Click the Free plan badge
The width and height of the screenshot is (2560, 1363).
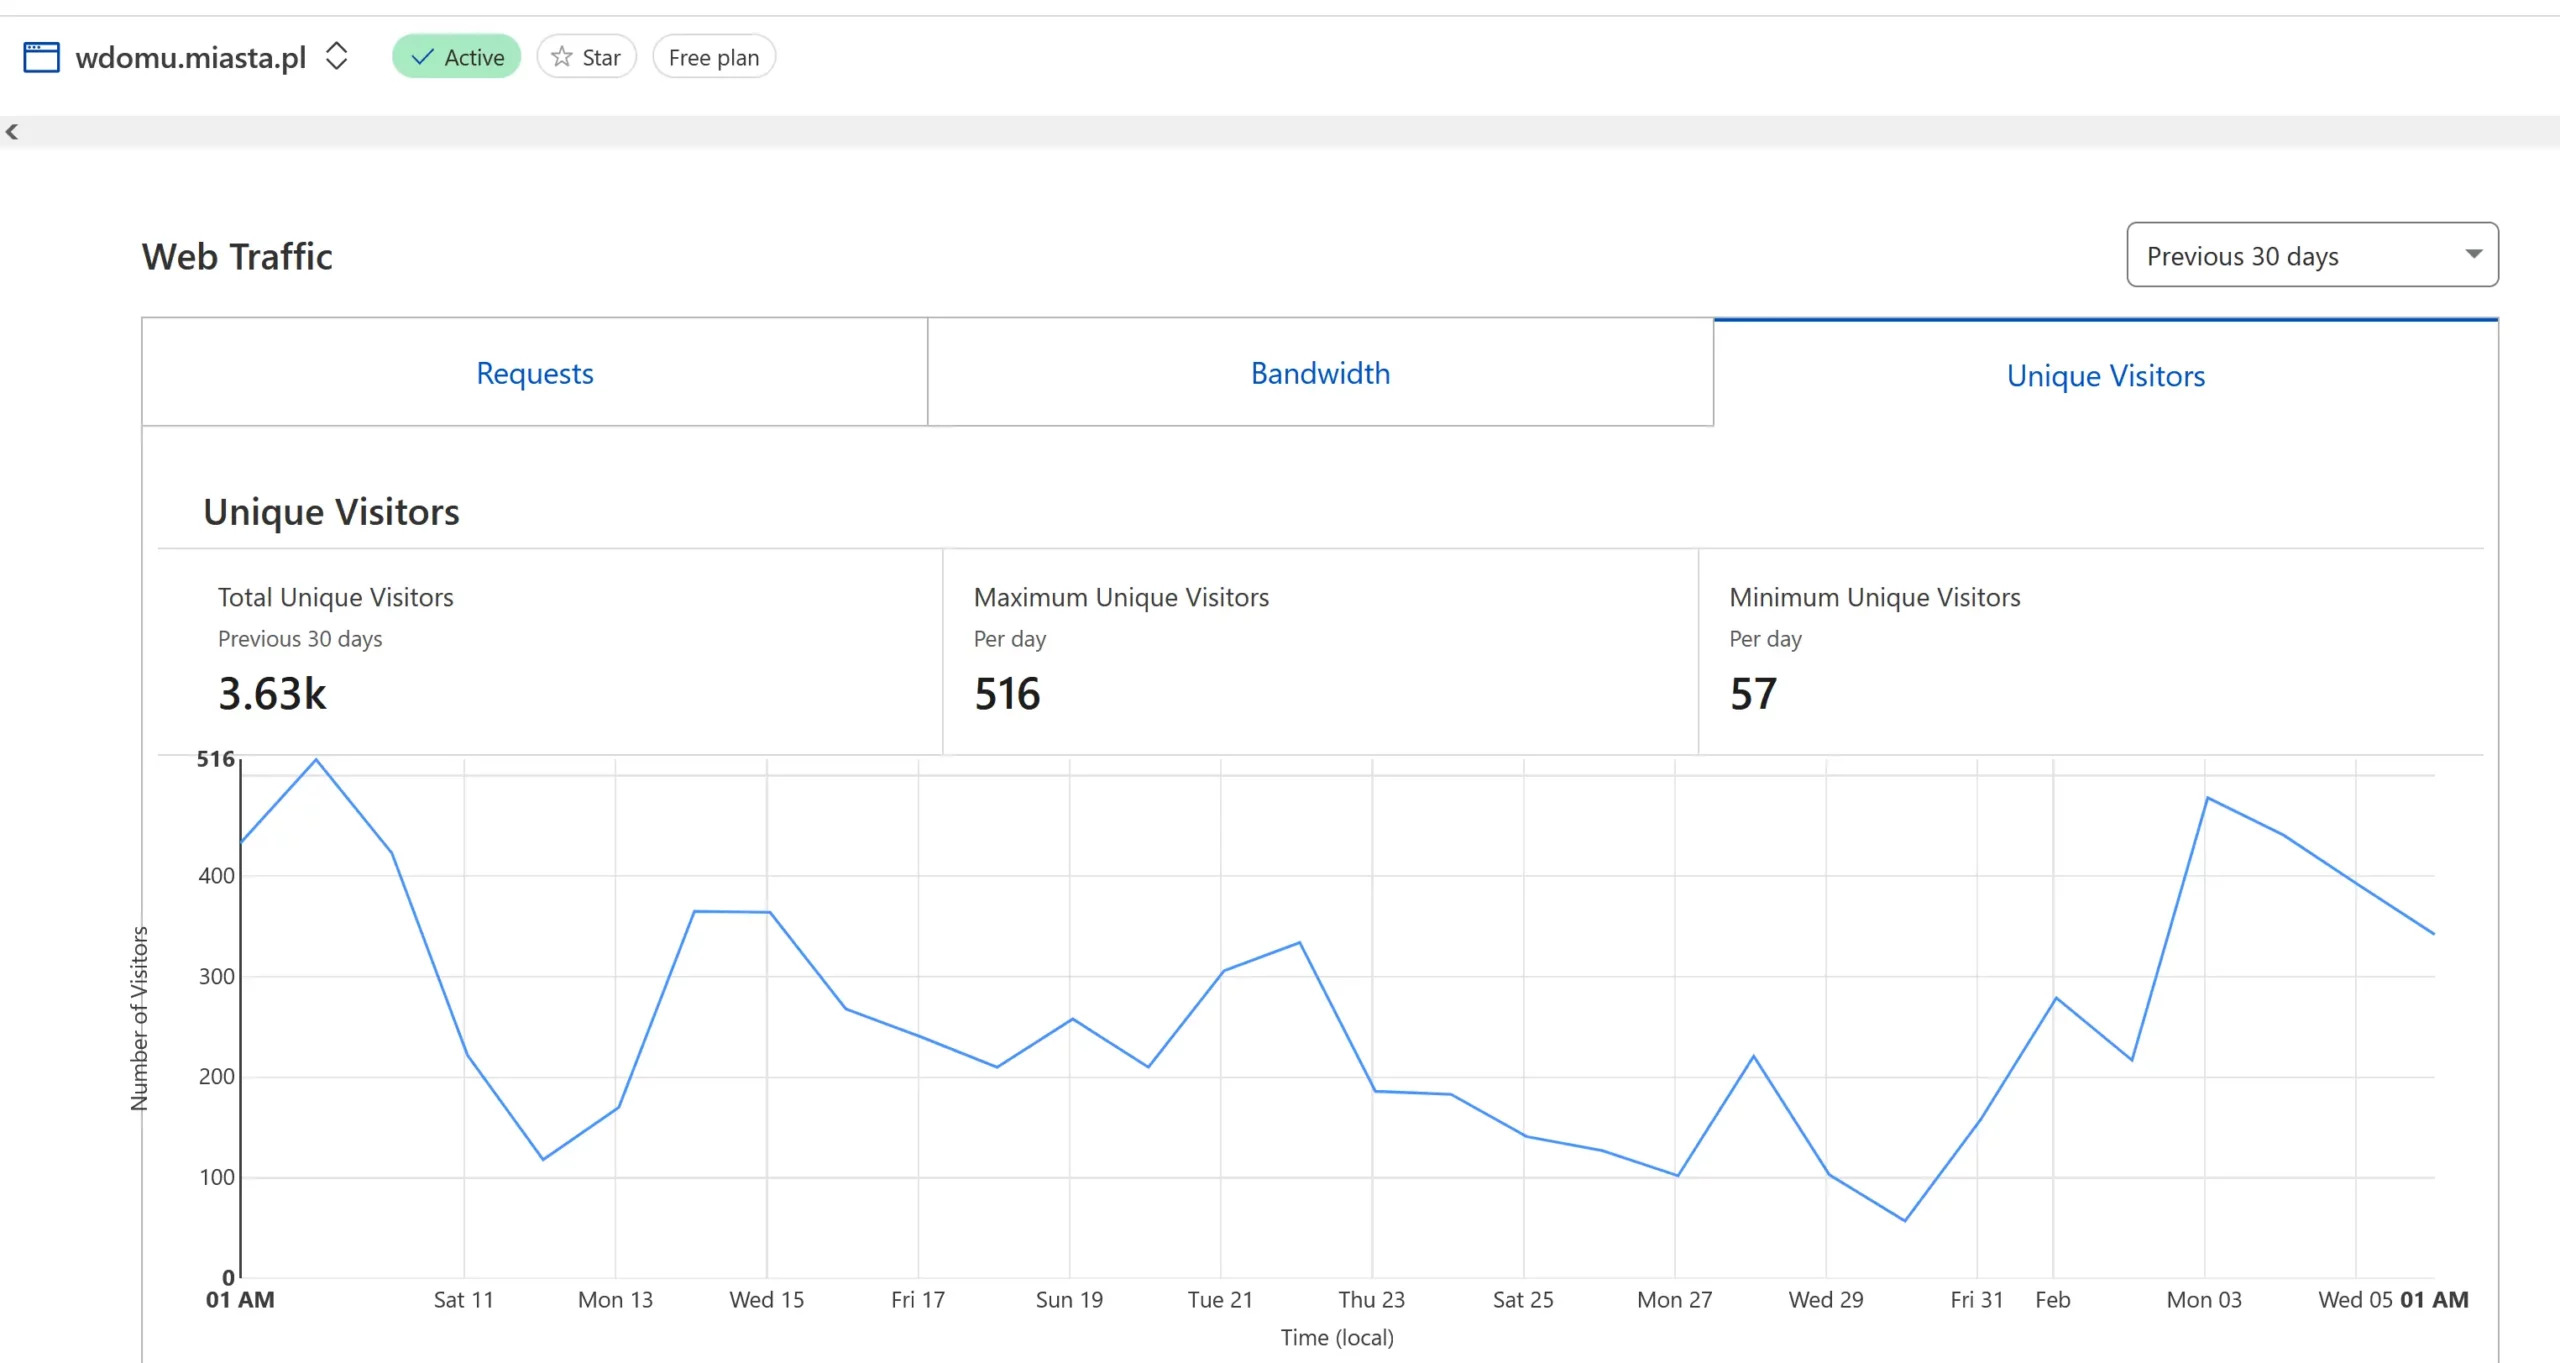[713, 57]
